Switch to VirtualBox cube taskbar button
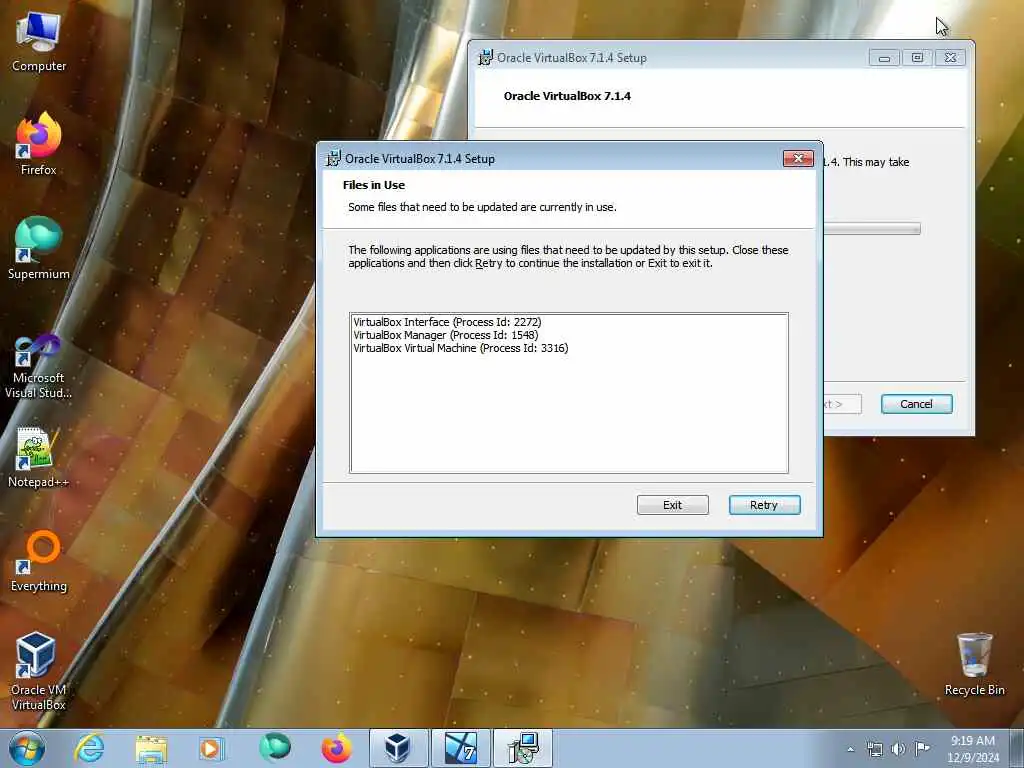The width and height of the screenshot is (1024, 768). click(398, 748)
